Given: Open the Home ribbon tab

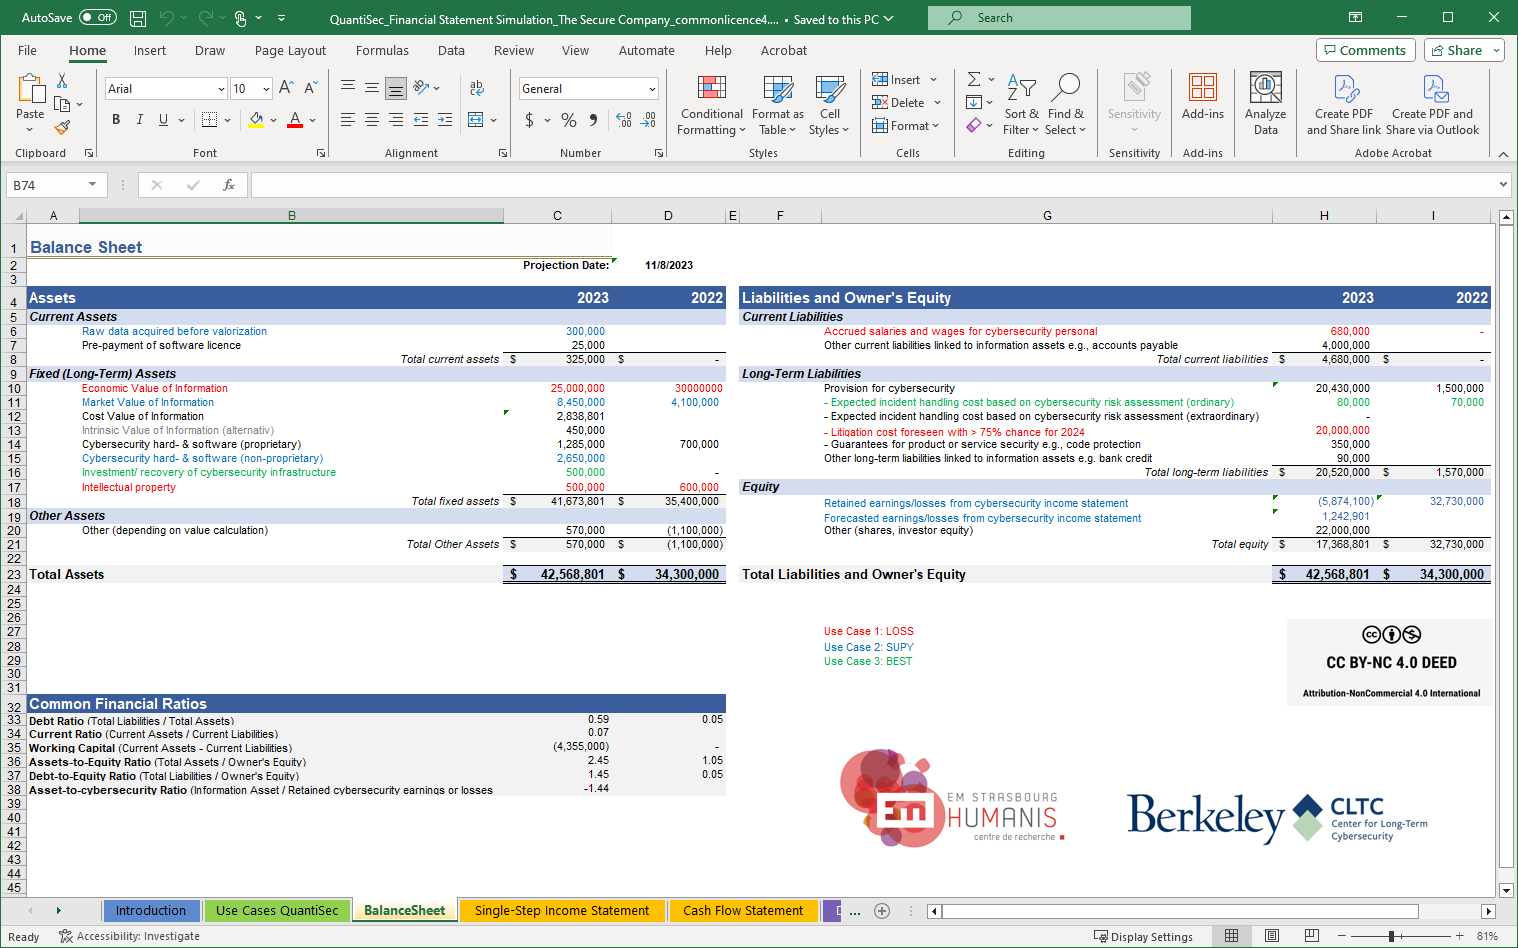Looking at the screenshot, I should [x=88, y=51].
